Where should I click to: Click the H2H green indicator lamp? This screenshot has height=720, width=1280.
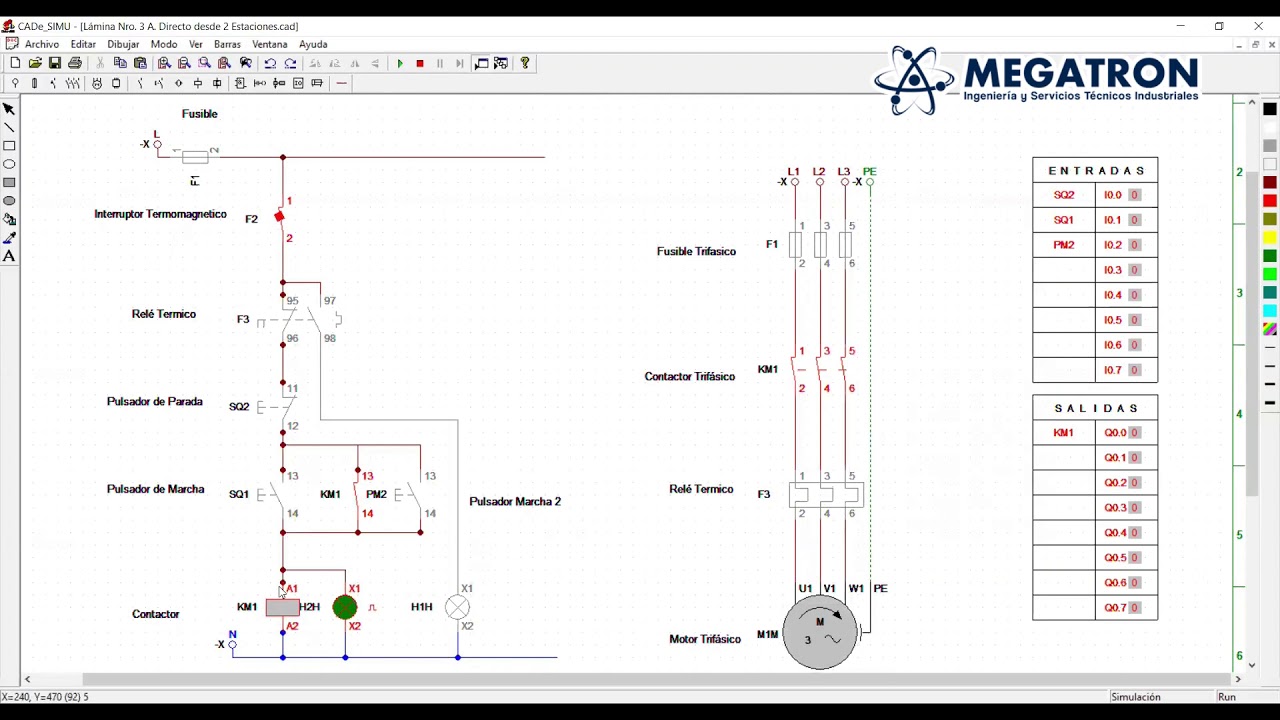(x=345, y=607)
